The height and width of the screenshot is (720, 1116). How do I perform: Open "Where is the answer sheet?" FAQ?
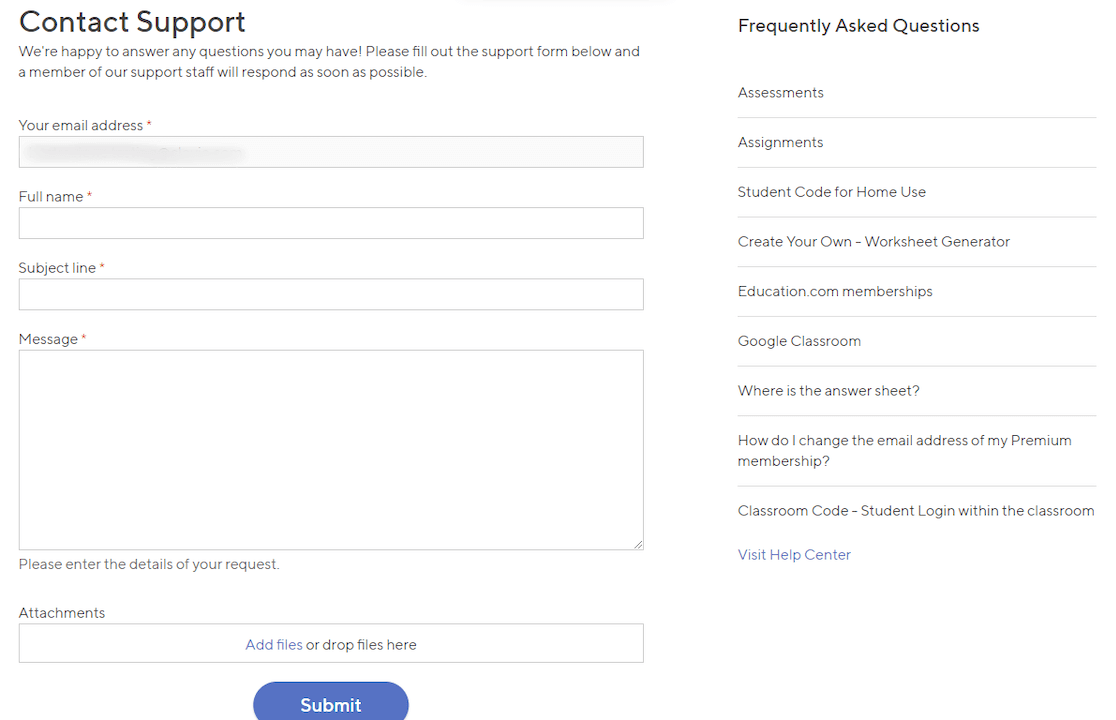click(x=828, y=390)
